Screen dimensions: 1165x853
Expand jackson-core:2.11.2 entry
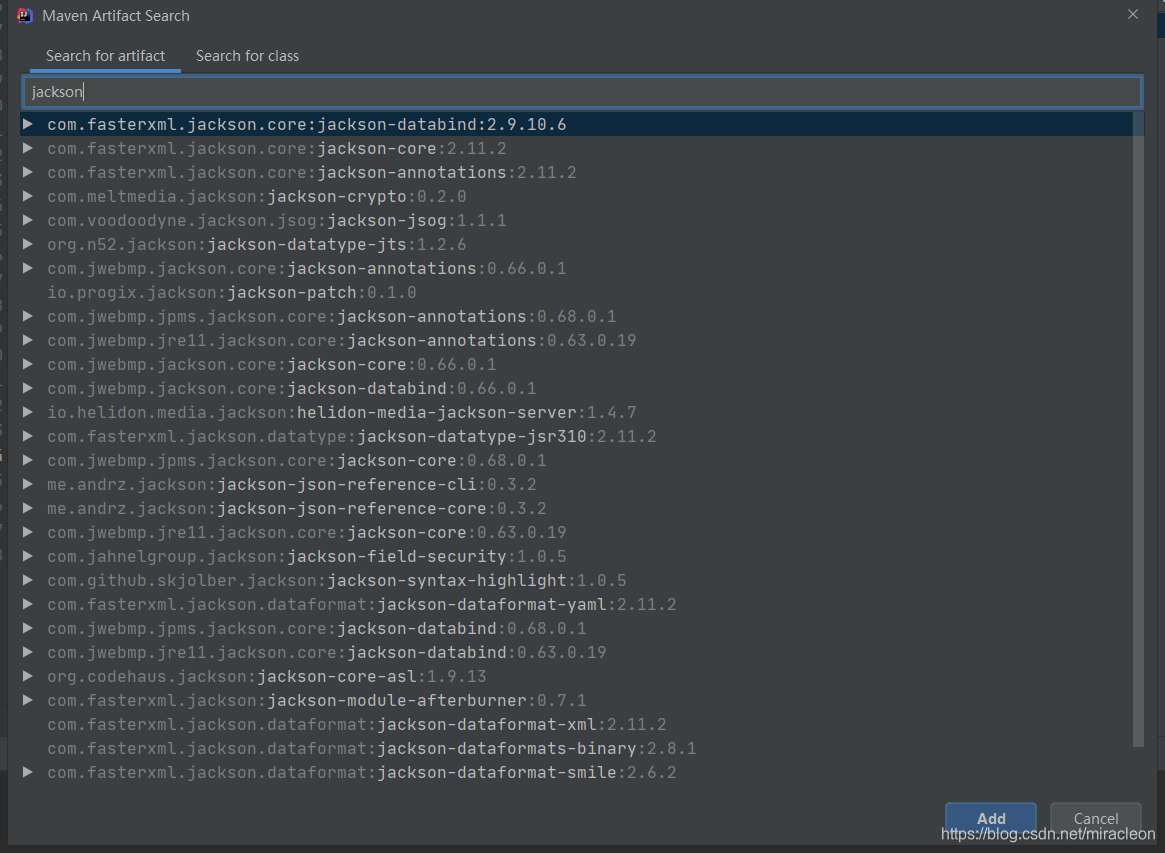[x=27, y=148]
